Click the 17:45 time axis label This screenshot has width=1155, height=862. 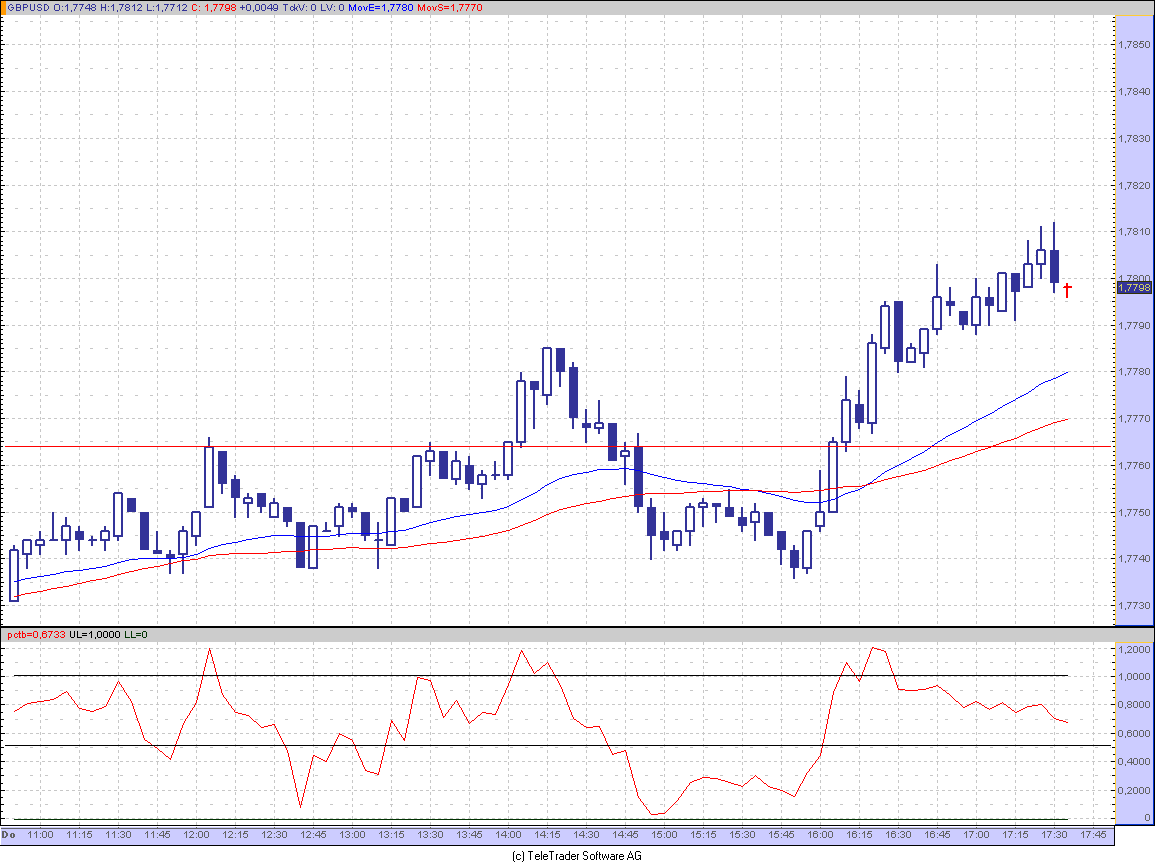1093,834
